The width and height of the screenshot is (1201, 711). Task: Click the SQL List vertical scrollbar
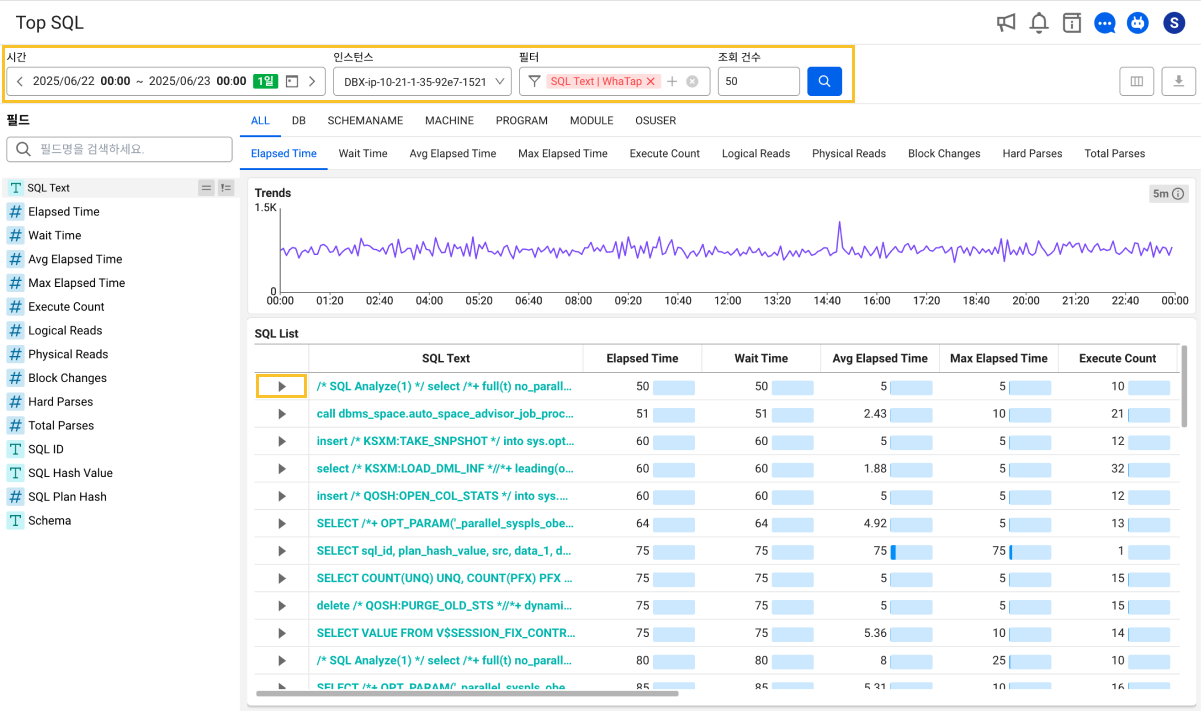tap(1185, 386)
